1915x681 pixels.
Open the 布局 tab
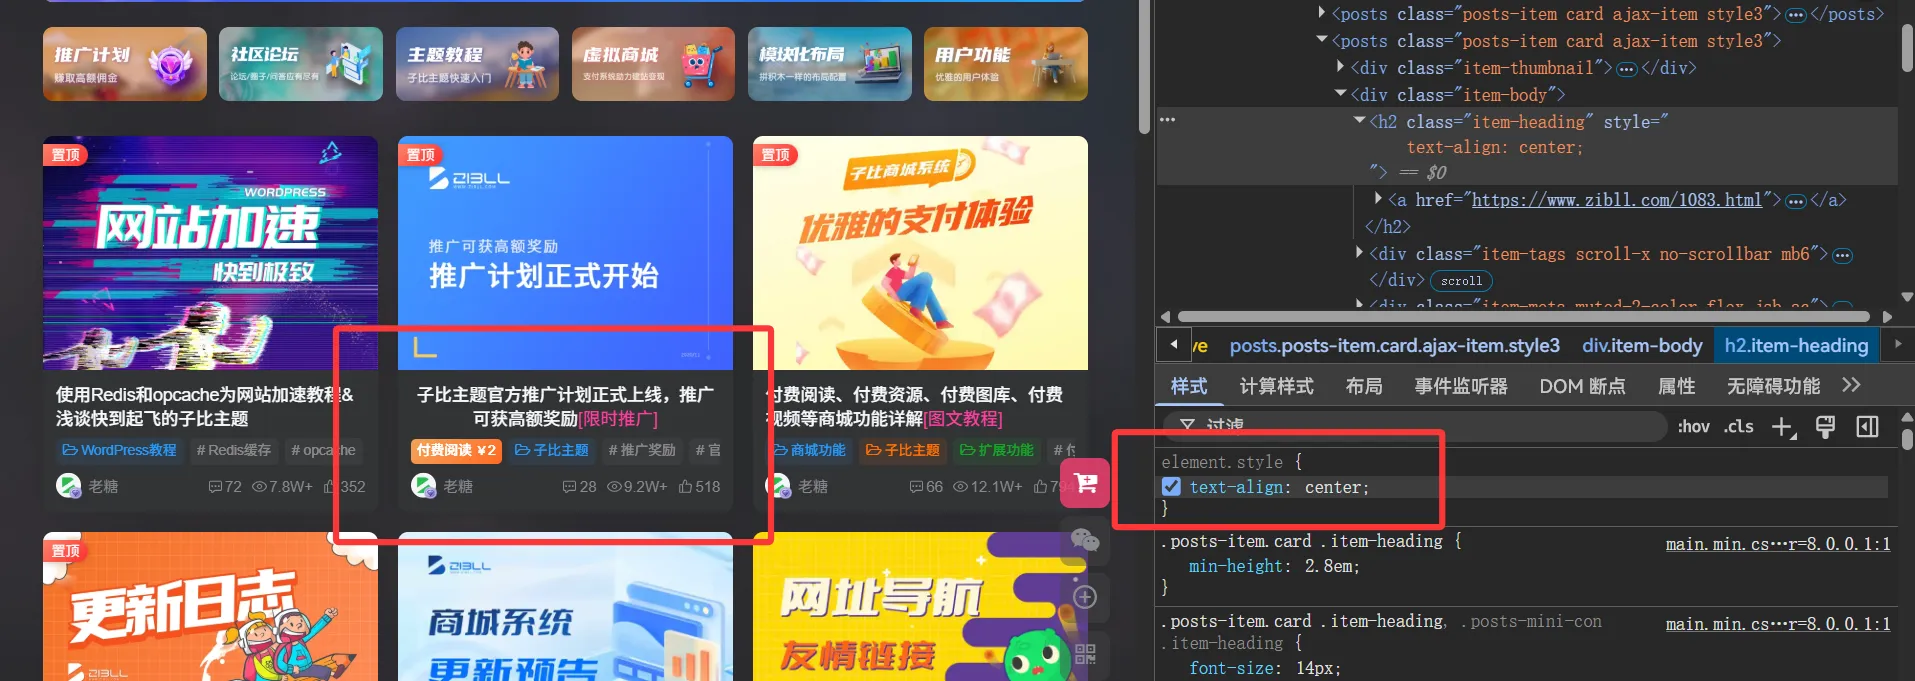pyautogui.click(x=1364, y=386)
